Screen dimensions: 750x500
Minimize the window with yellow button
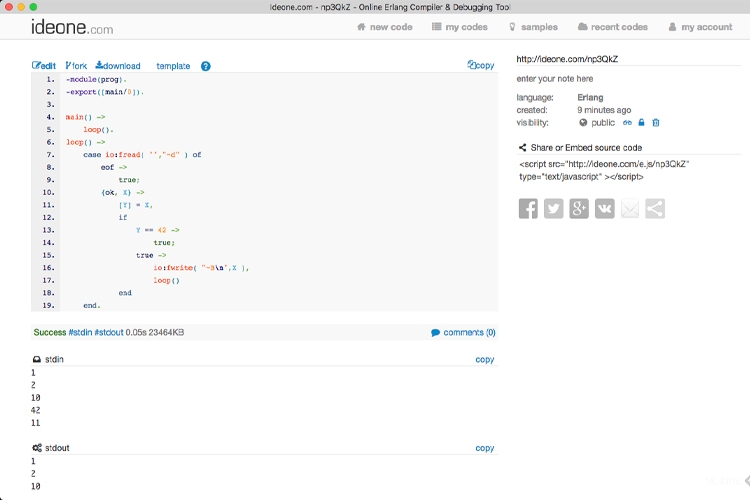point(21,7)
